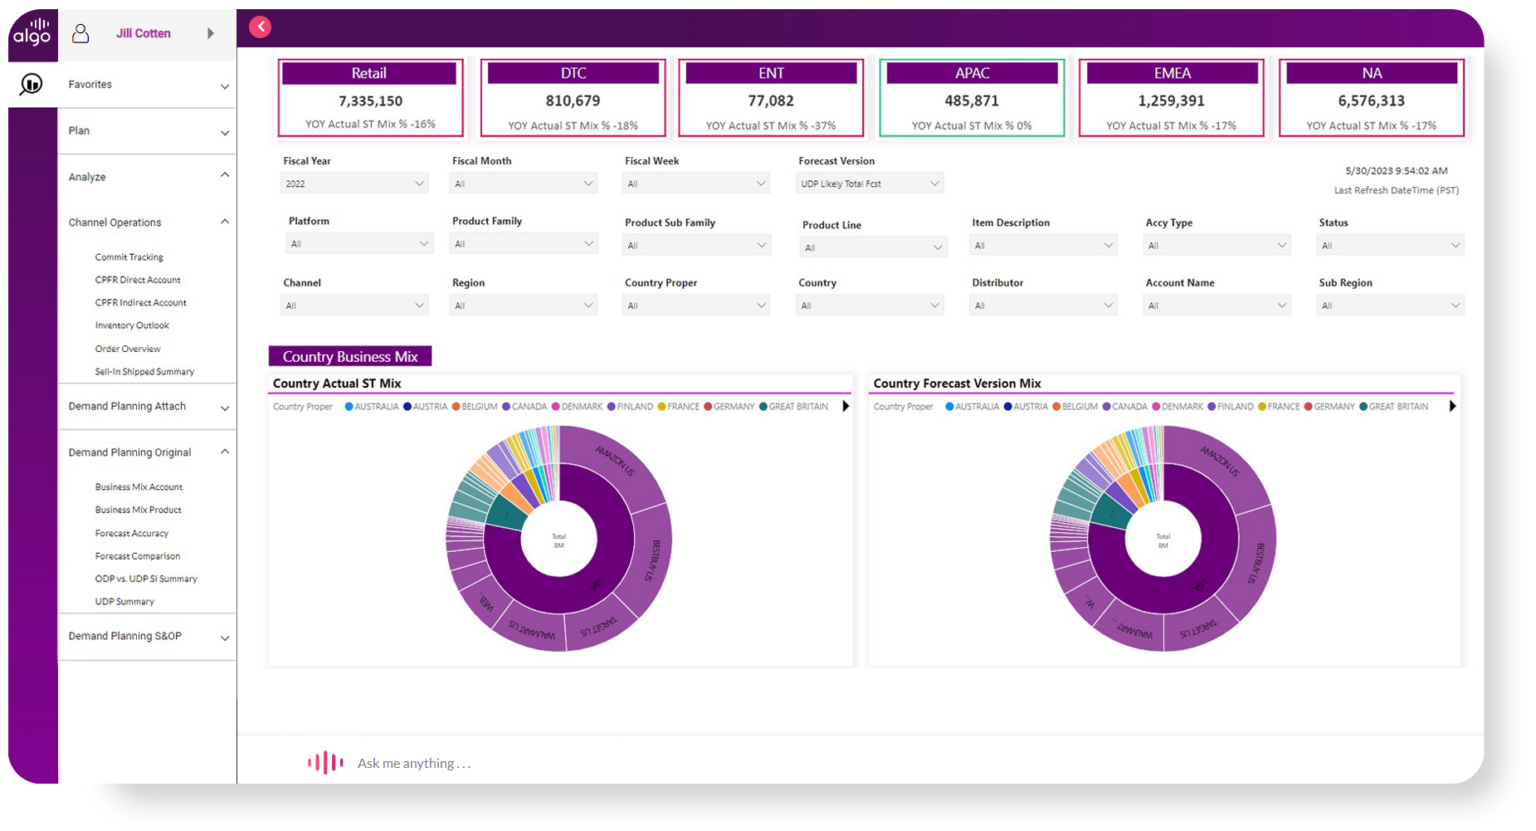Select the search magnifier icon in the sidebar
Screen dimensions: 1536x831
31,84
